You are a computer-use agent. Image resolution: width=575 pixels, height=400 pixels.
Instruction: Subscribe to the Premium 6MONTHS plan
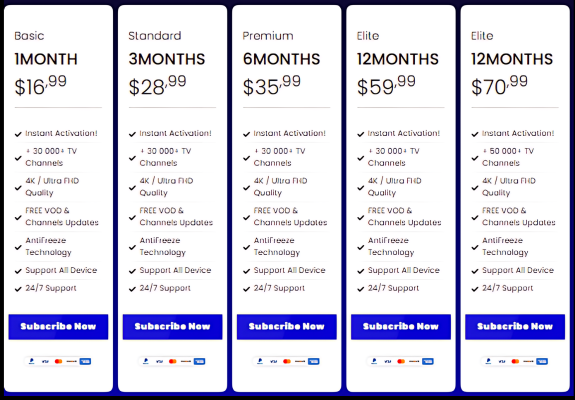pos(287,327)
